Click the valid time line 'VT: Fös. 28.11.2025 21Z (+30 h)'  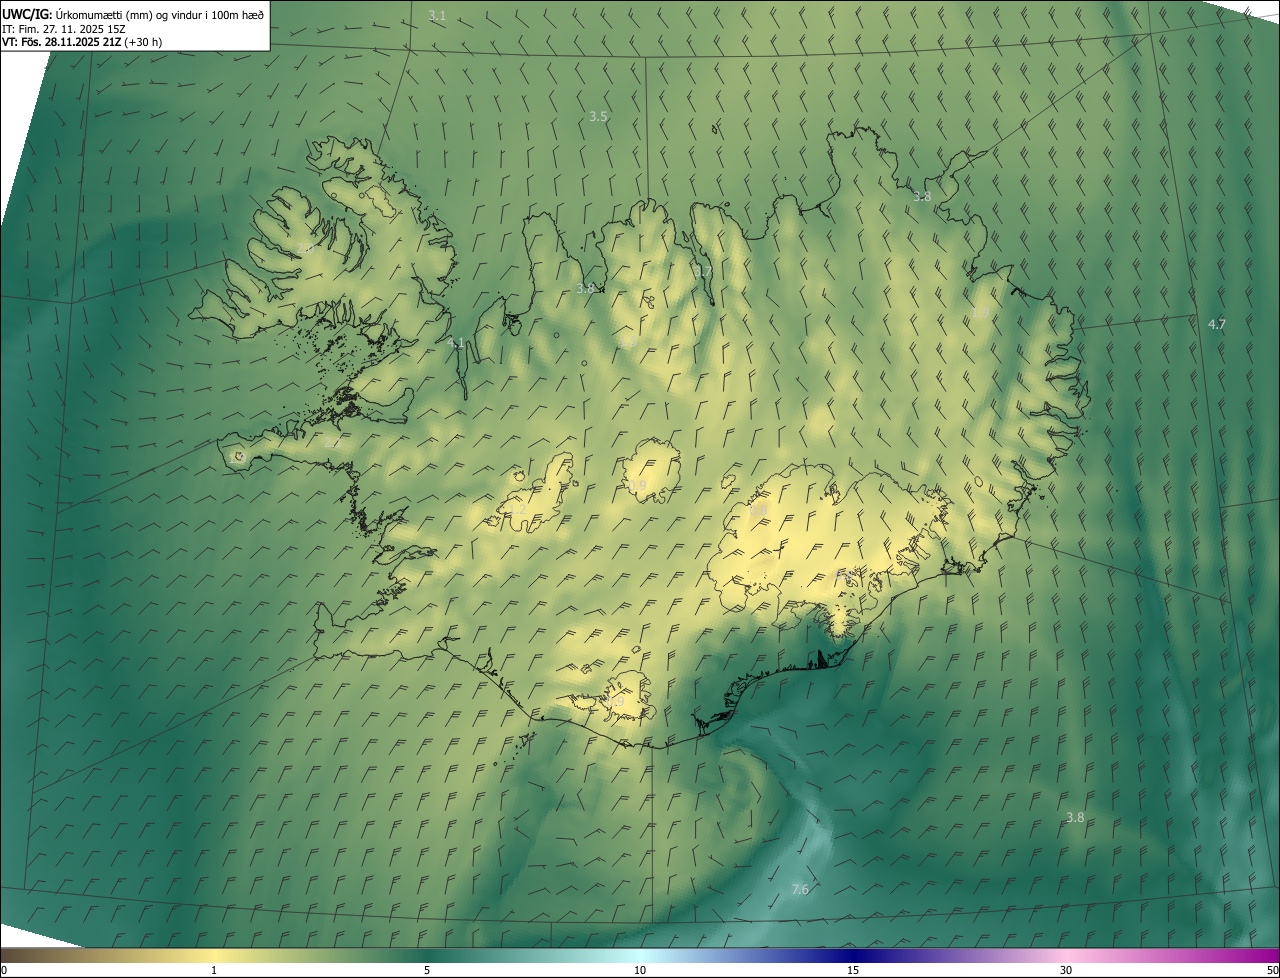pos(82,42)
